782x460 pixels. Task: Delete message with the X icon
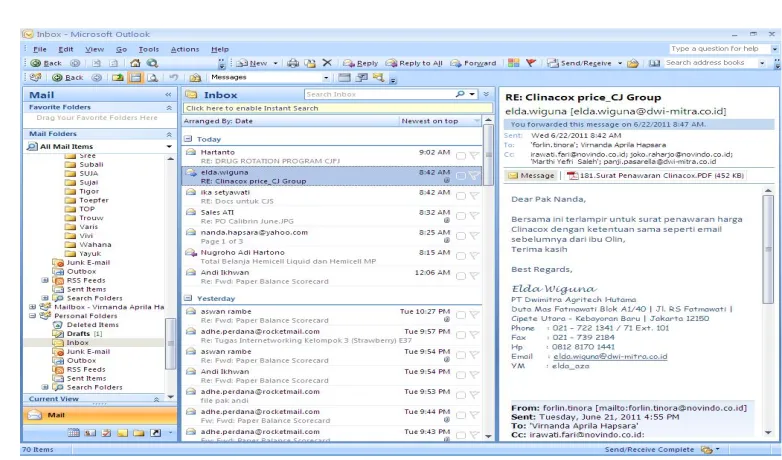click(x=327, y=63)
